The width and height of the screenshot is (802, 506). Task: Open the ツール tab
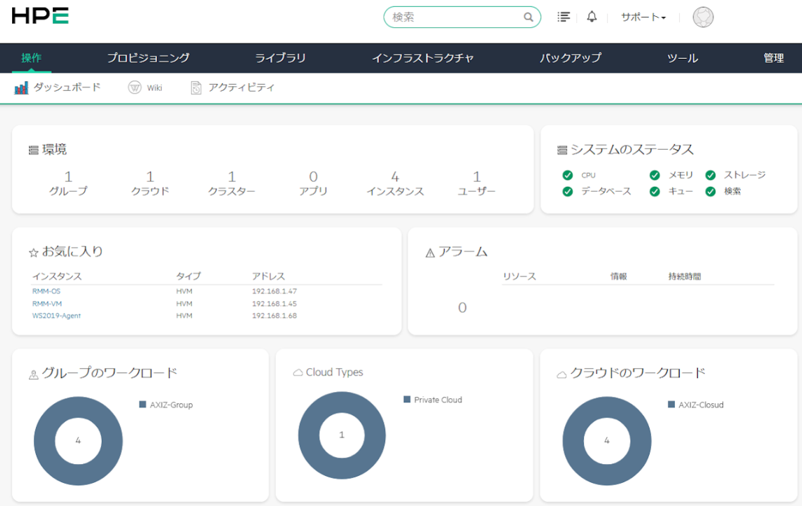(x=682, y=58)
